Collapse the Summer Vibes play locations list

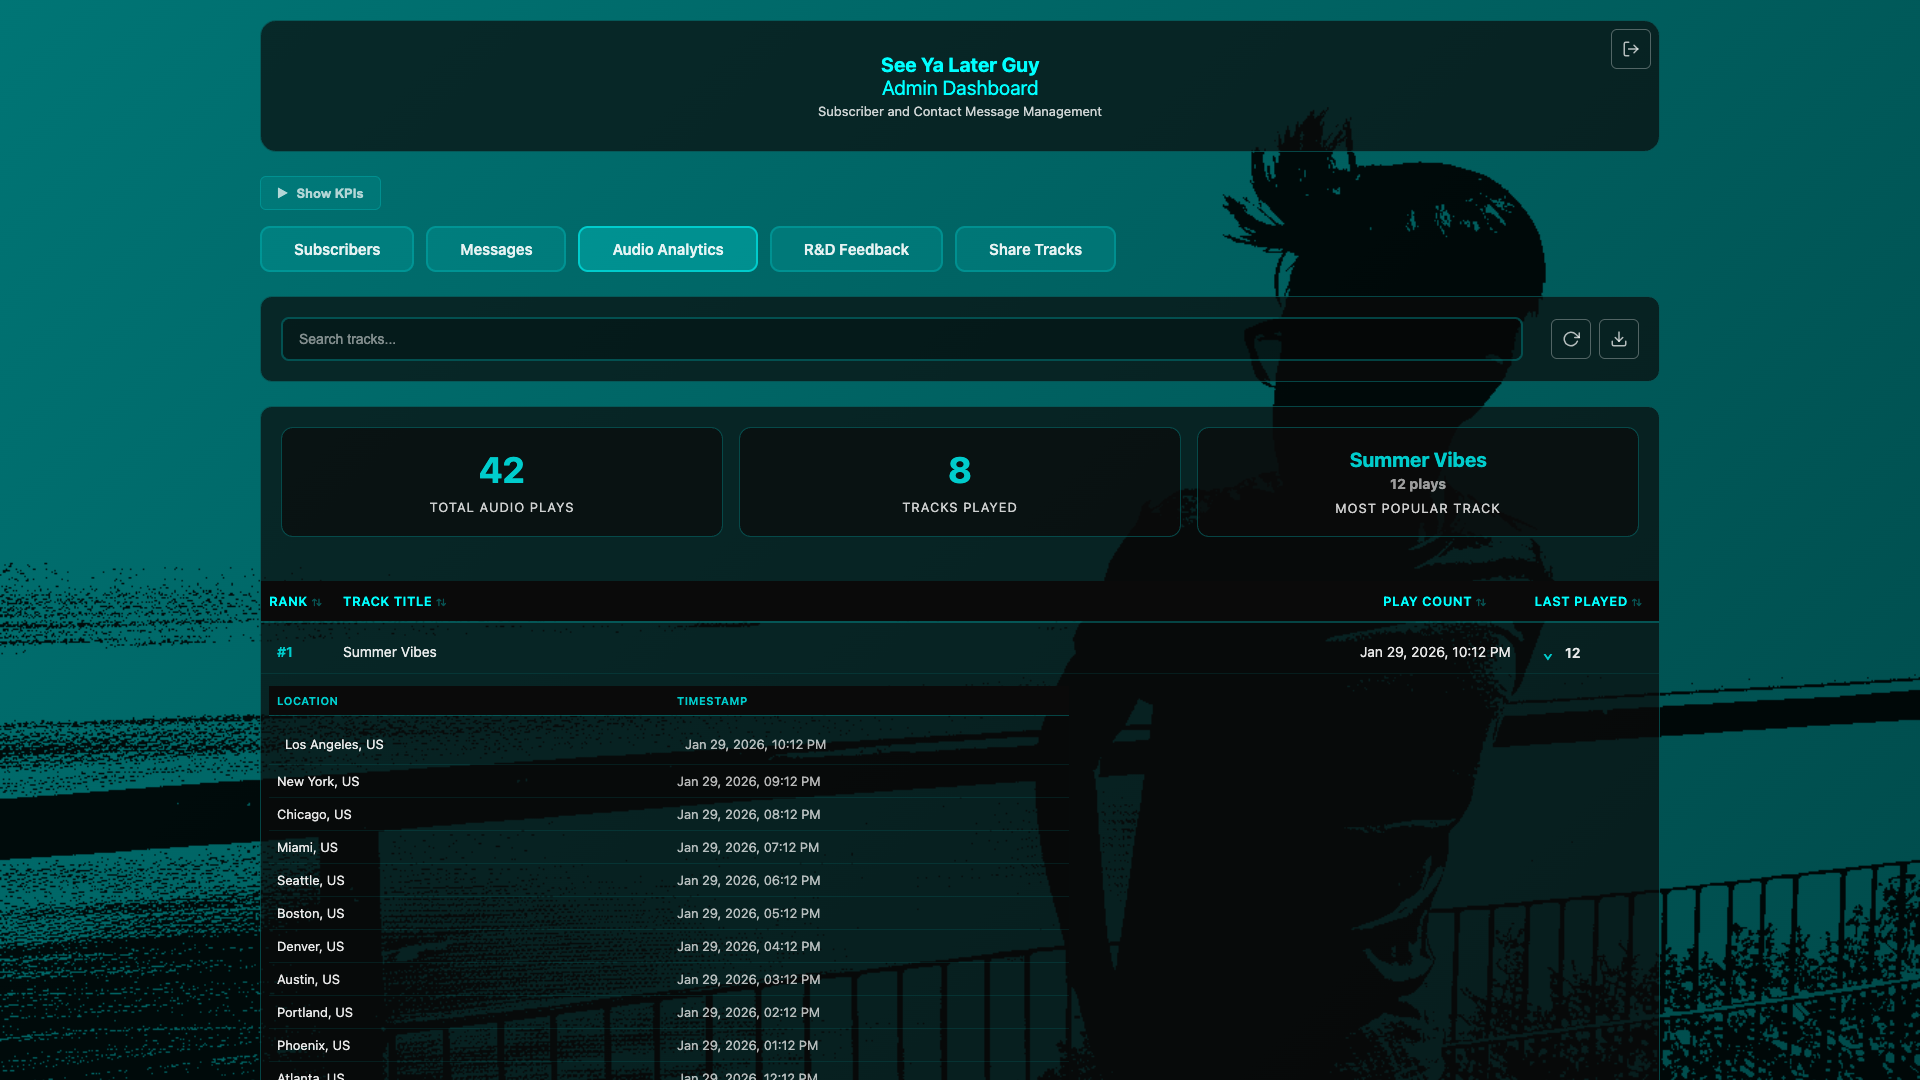click(1546, 654)
